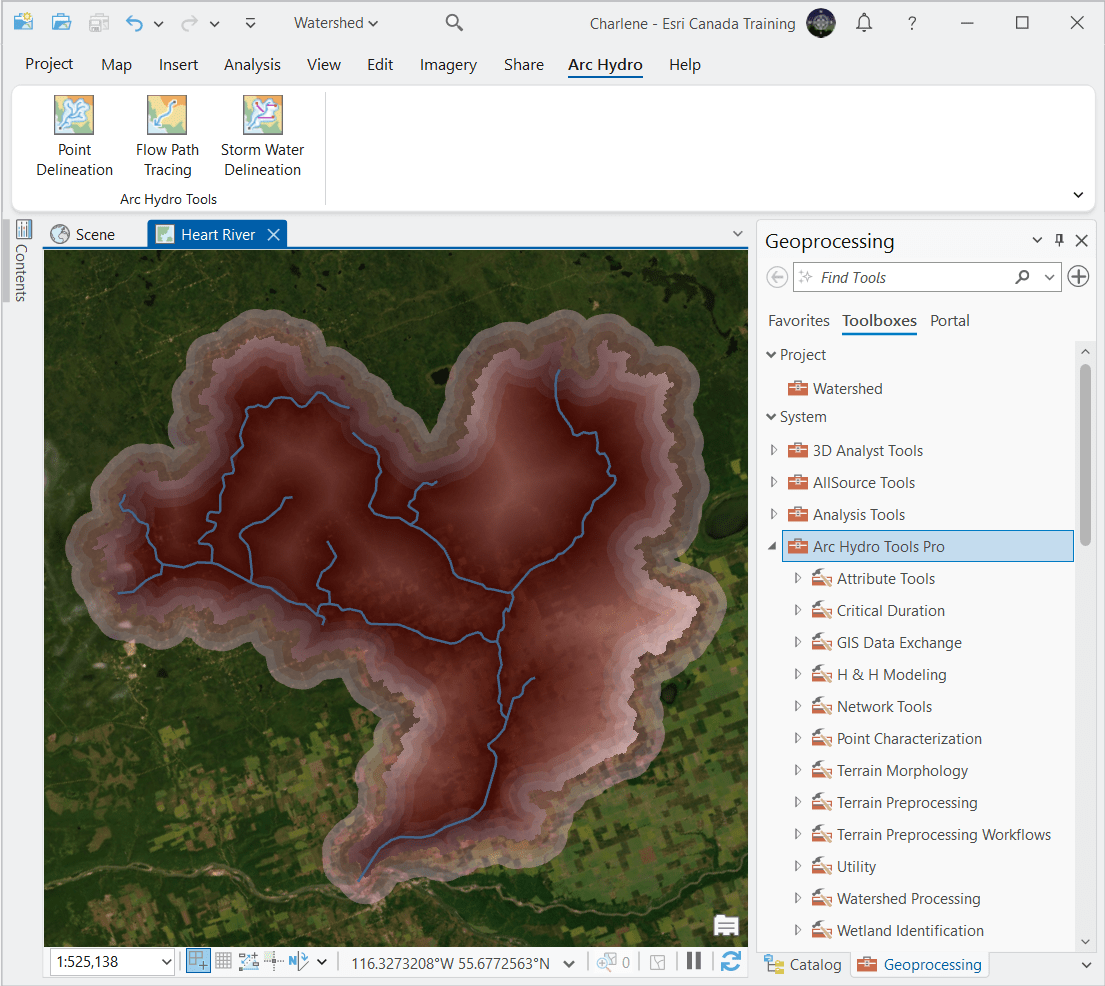Click the Redo arrow icon
Image resolution: width=1105 pixels, height=986 pixels.
[190, 23]
